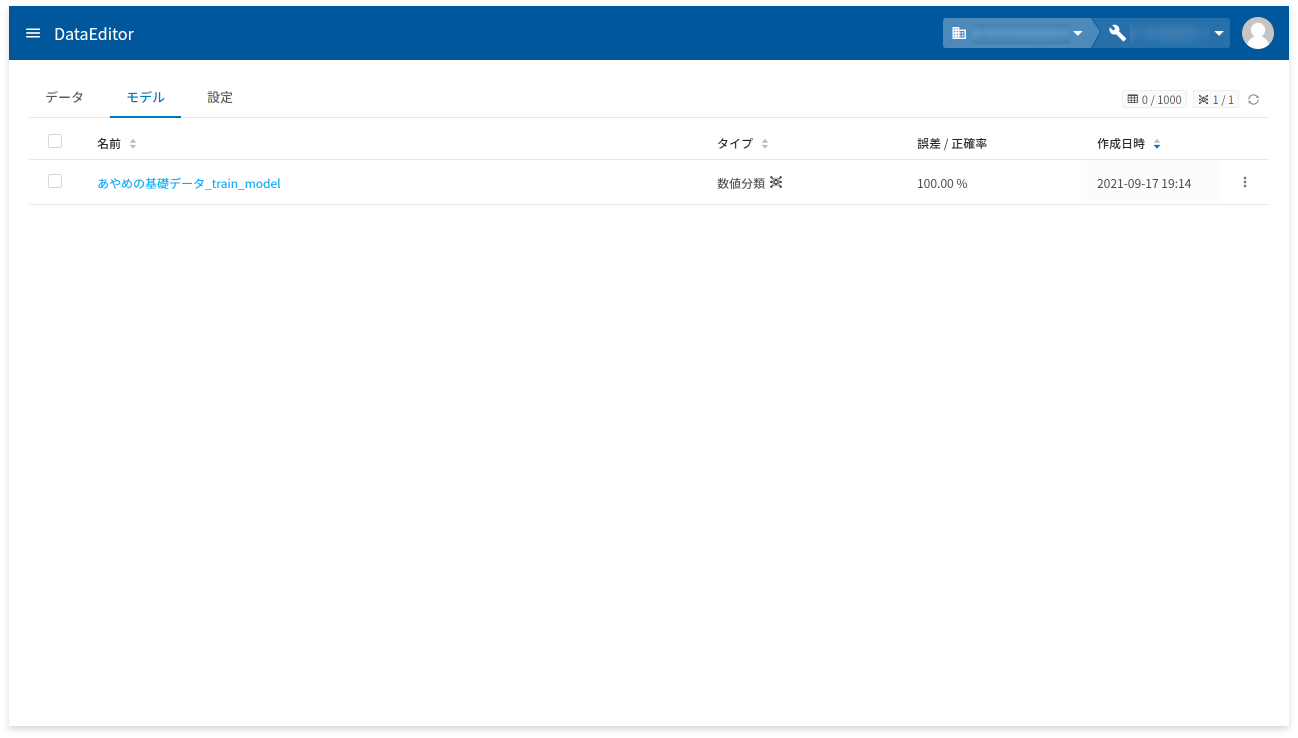Click the wrench project icon
Image resolution: width=1298 pixels, height=738 pixels.
pos(1118,33)
